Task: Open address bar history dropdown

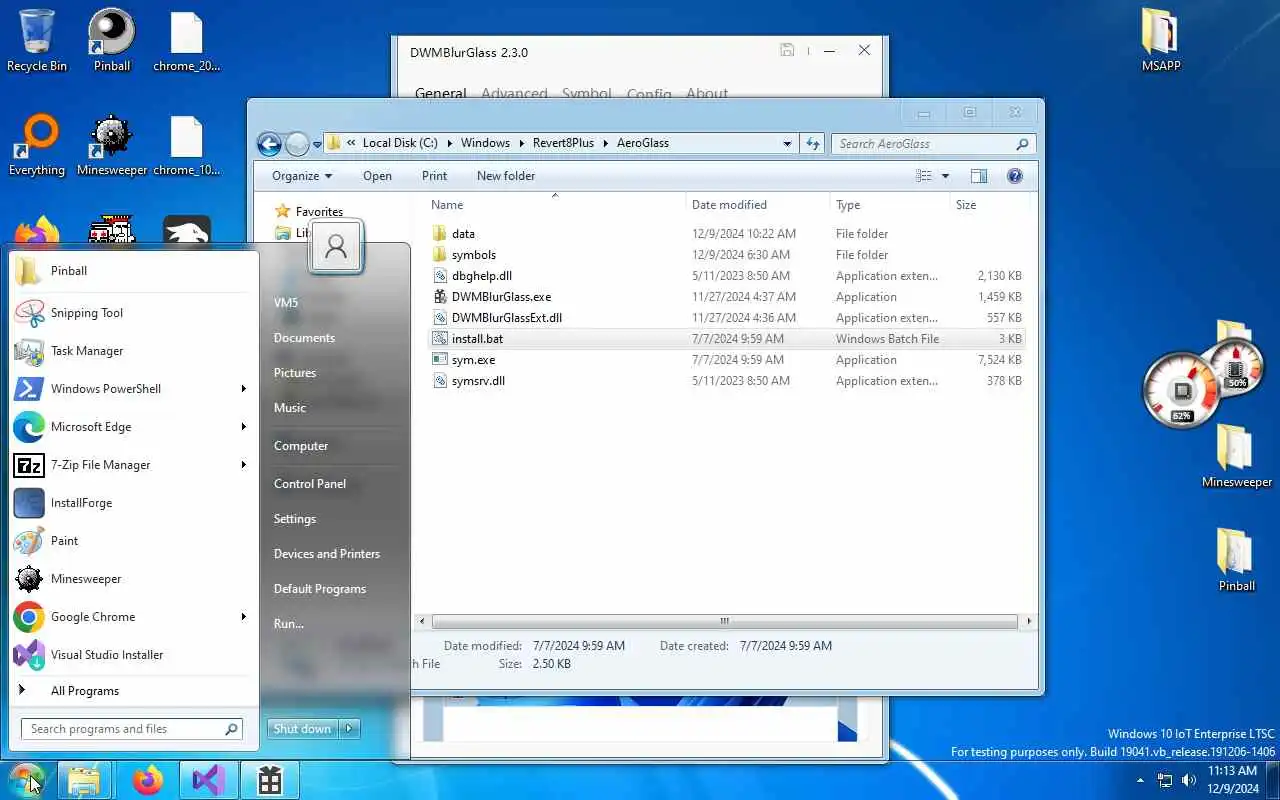Action: coord(788,144)
